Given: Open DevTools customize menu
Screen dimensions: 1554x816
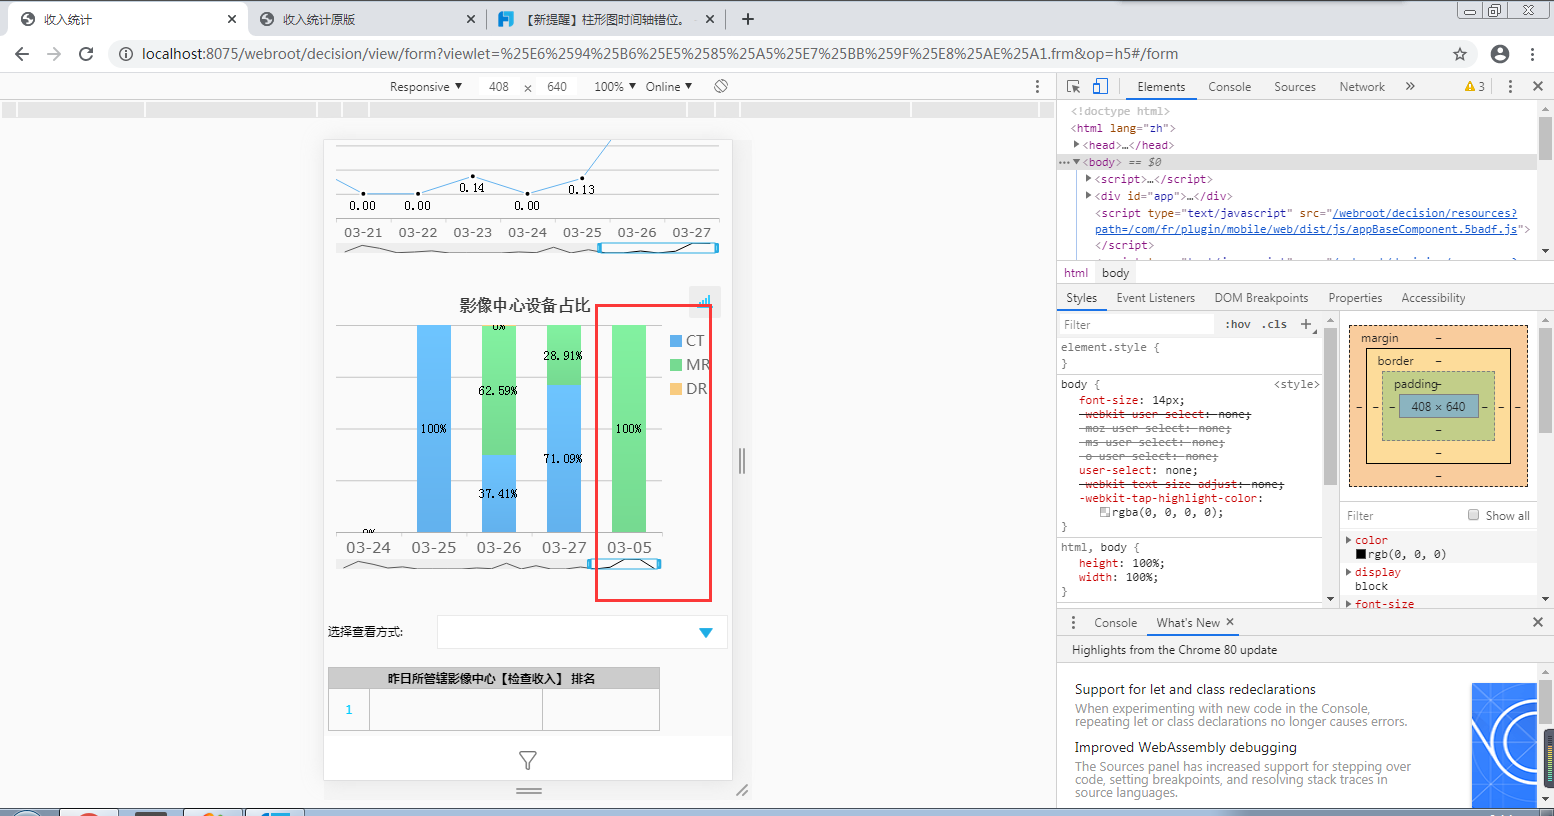Looking at the screenshot, I should pos(1510,87).
